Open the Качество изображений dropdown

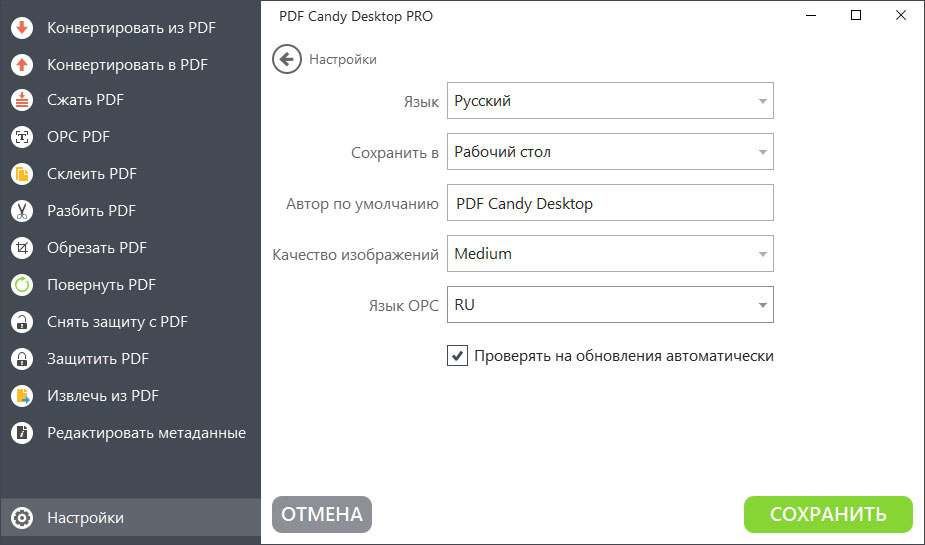(610, 254)
